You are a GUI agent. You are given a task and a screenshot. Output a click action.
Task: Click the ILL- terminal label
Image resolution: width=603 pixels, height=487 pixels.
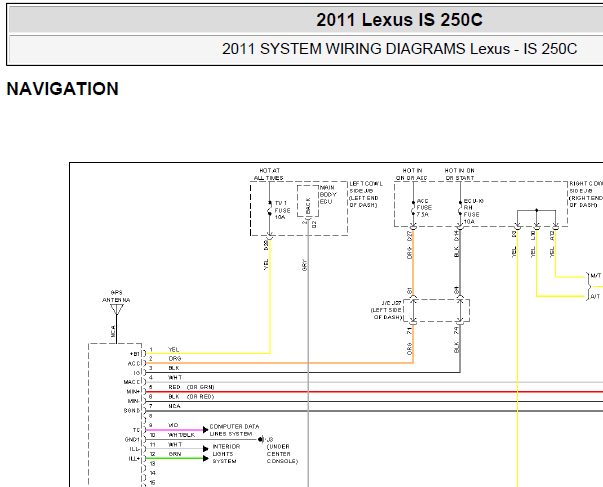point(134,449)
